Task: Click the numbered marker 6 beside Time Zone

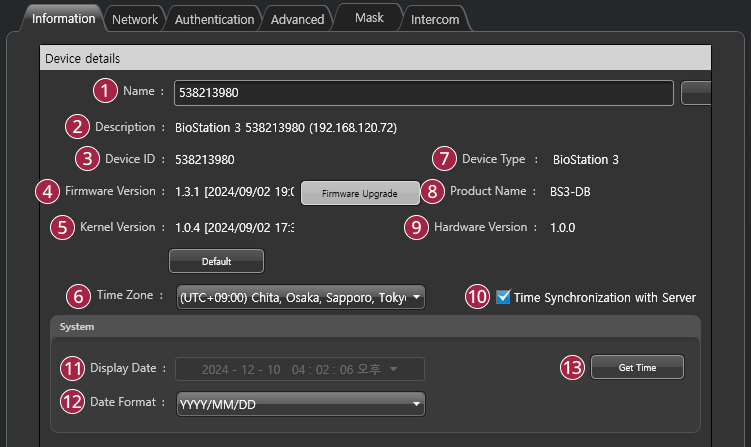Action: 79,296
